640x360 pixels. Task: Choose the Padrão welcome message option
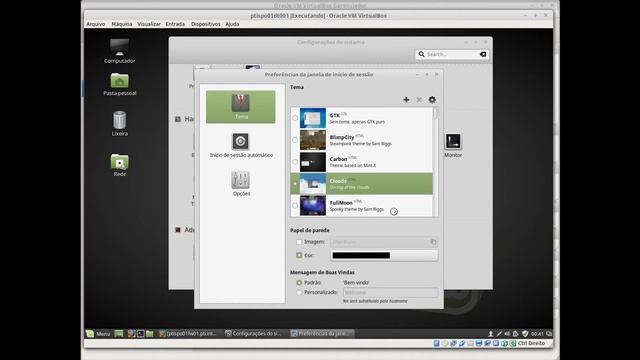(299, 282)
